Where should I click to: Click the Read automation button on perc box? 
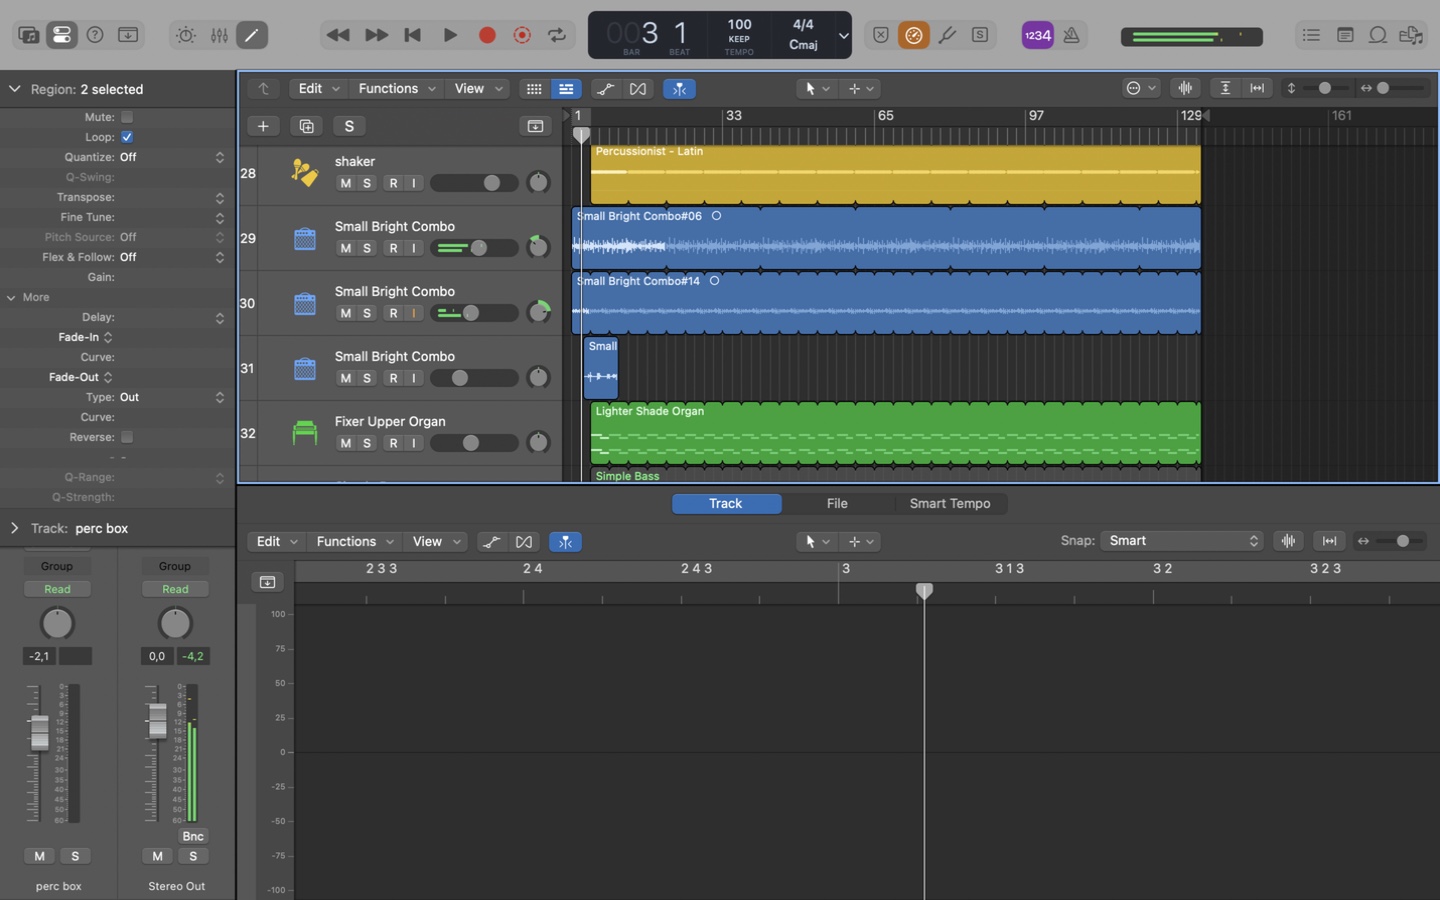click(x=57, y=589)
